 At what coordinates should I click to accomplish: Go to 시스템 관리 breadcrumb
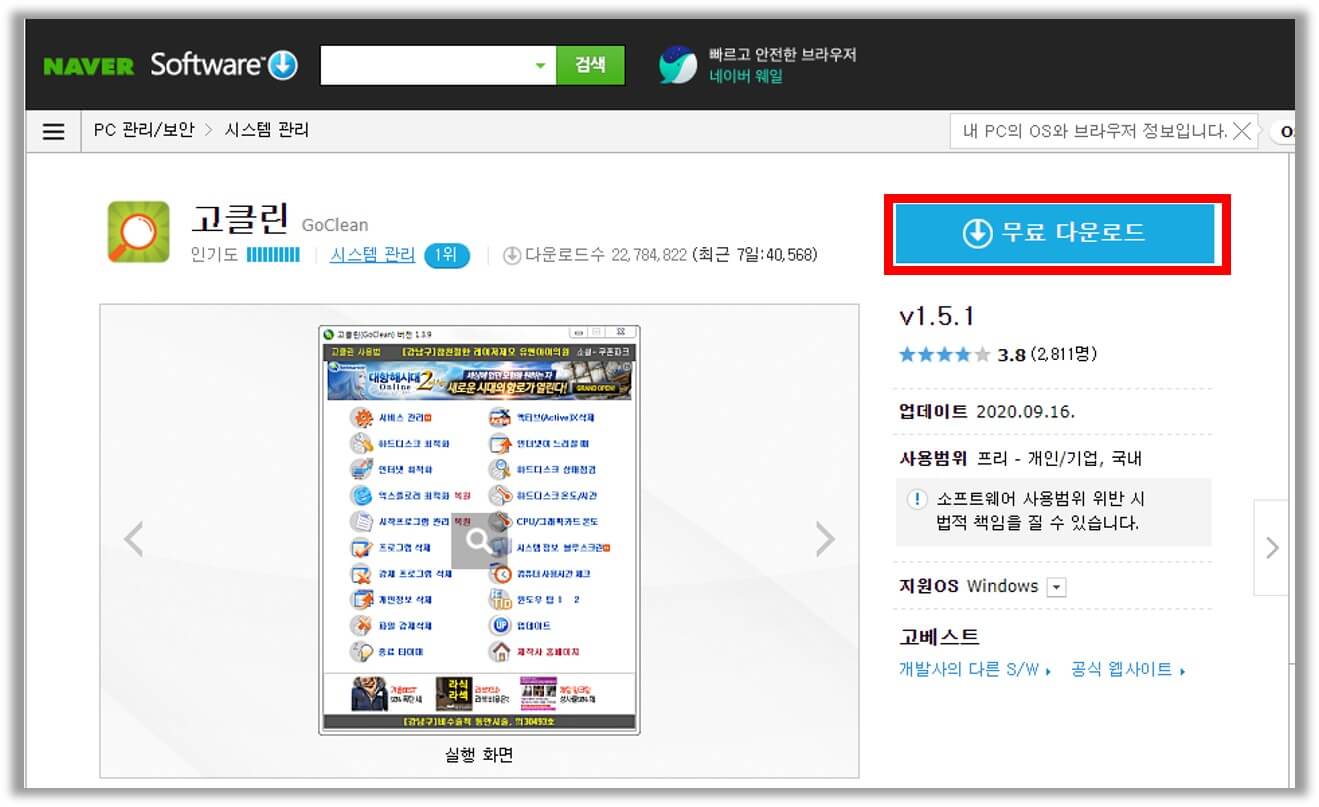267,130
